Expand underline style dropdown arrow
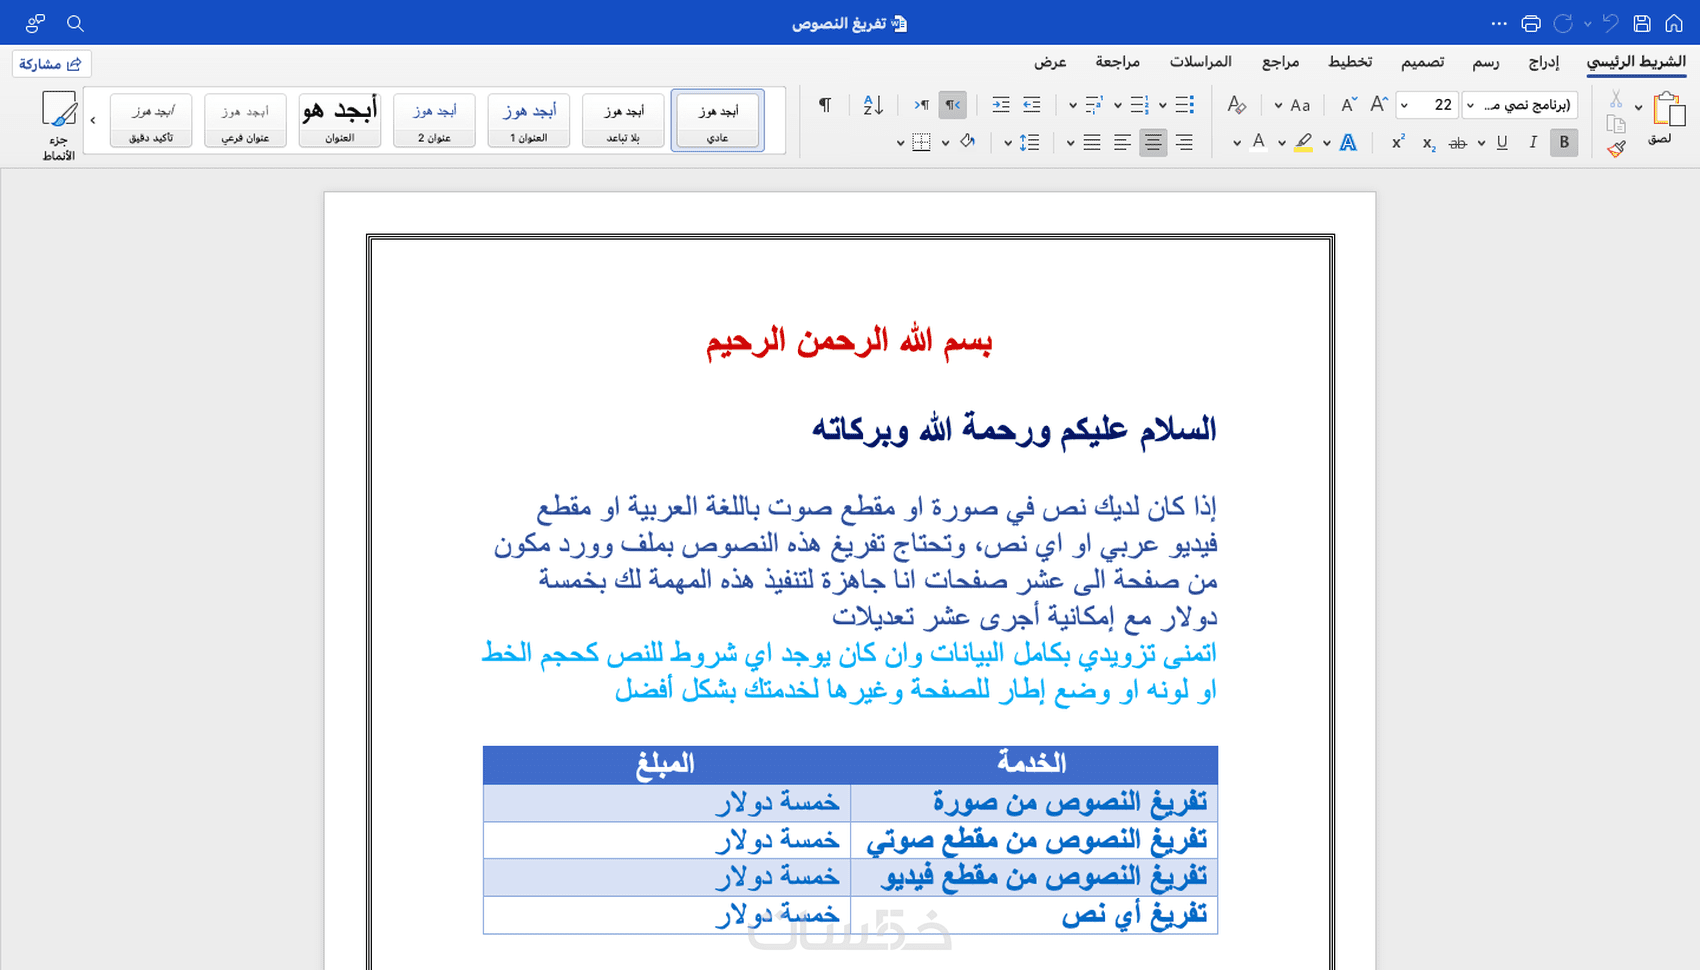Image resolution: width=1700 pixels, height=970 pixels. 1481,144
